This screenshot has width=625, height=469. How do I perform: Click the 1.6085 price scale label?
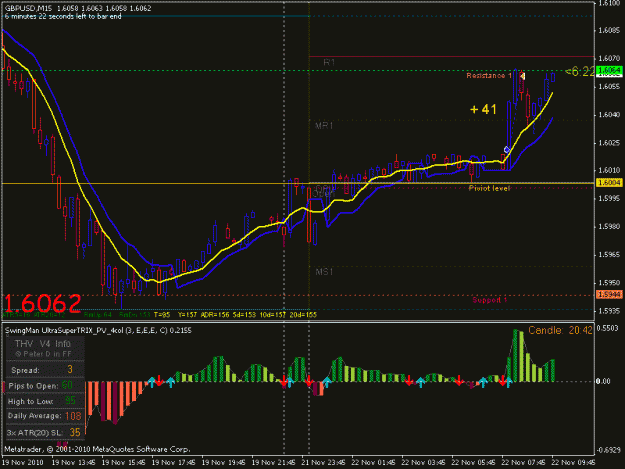coord(609,30)
